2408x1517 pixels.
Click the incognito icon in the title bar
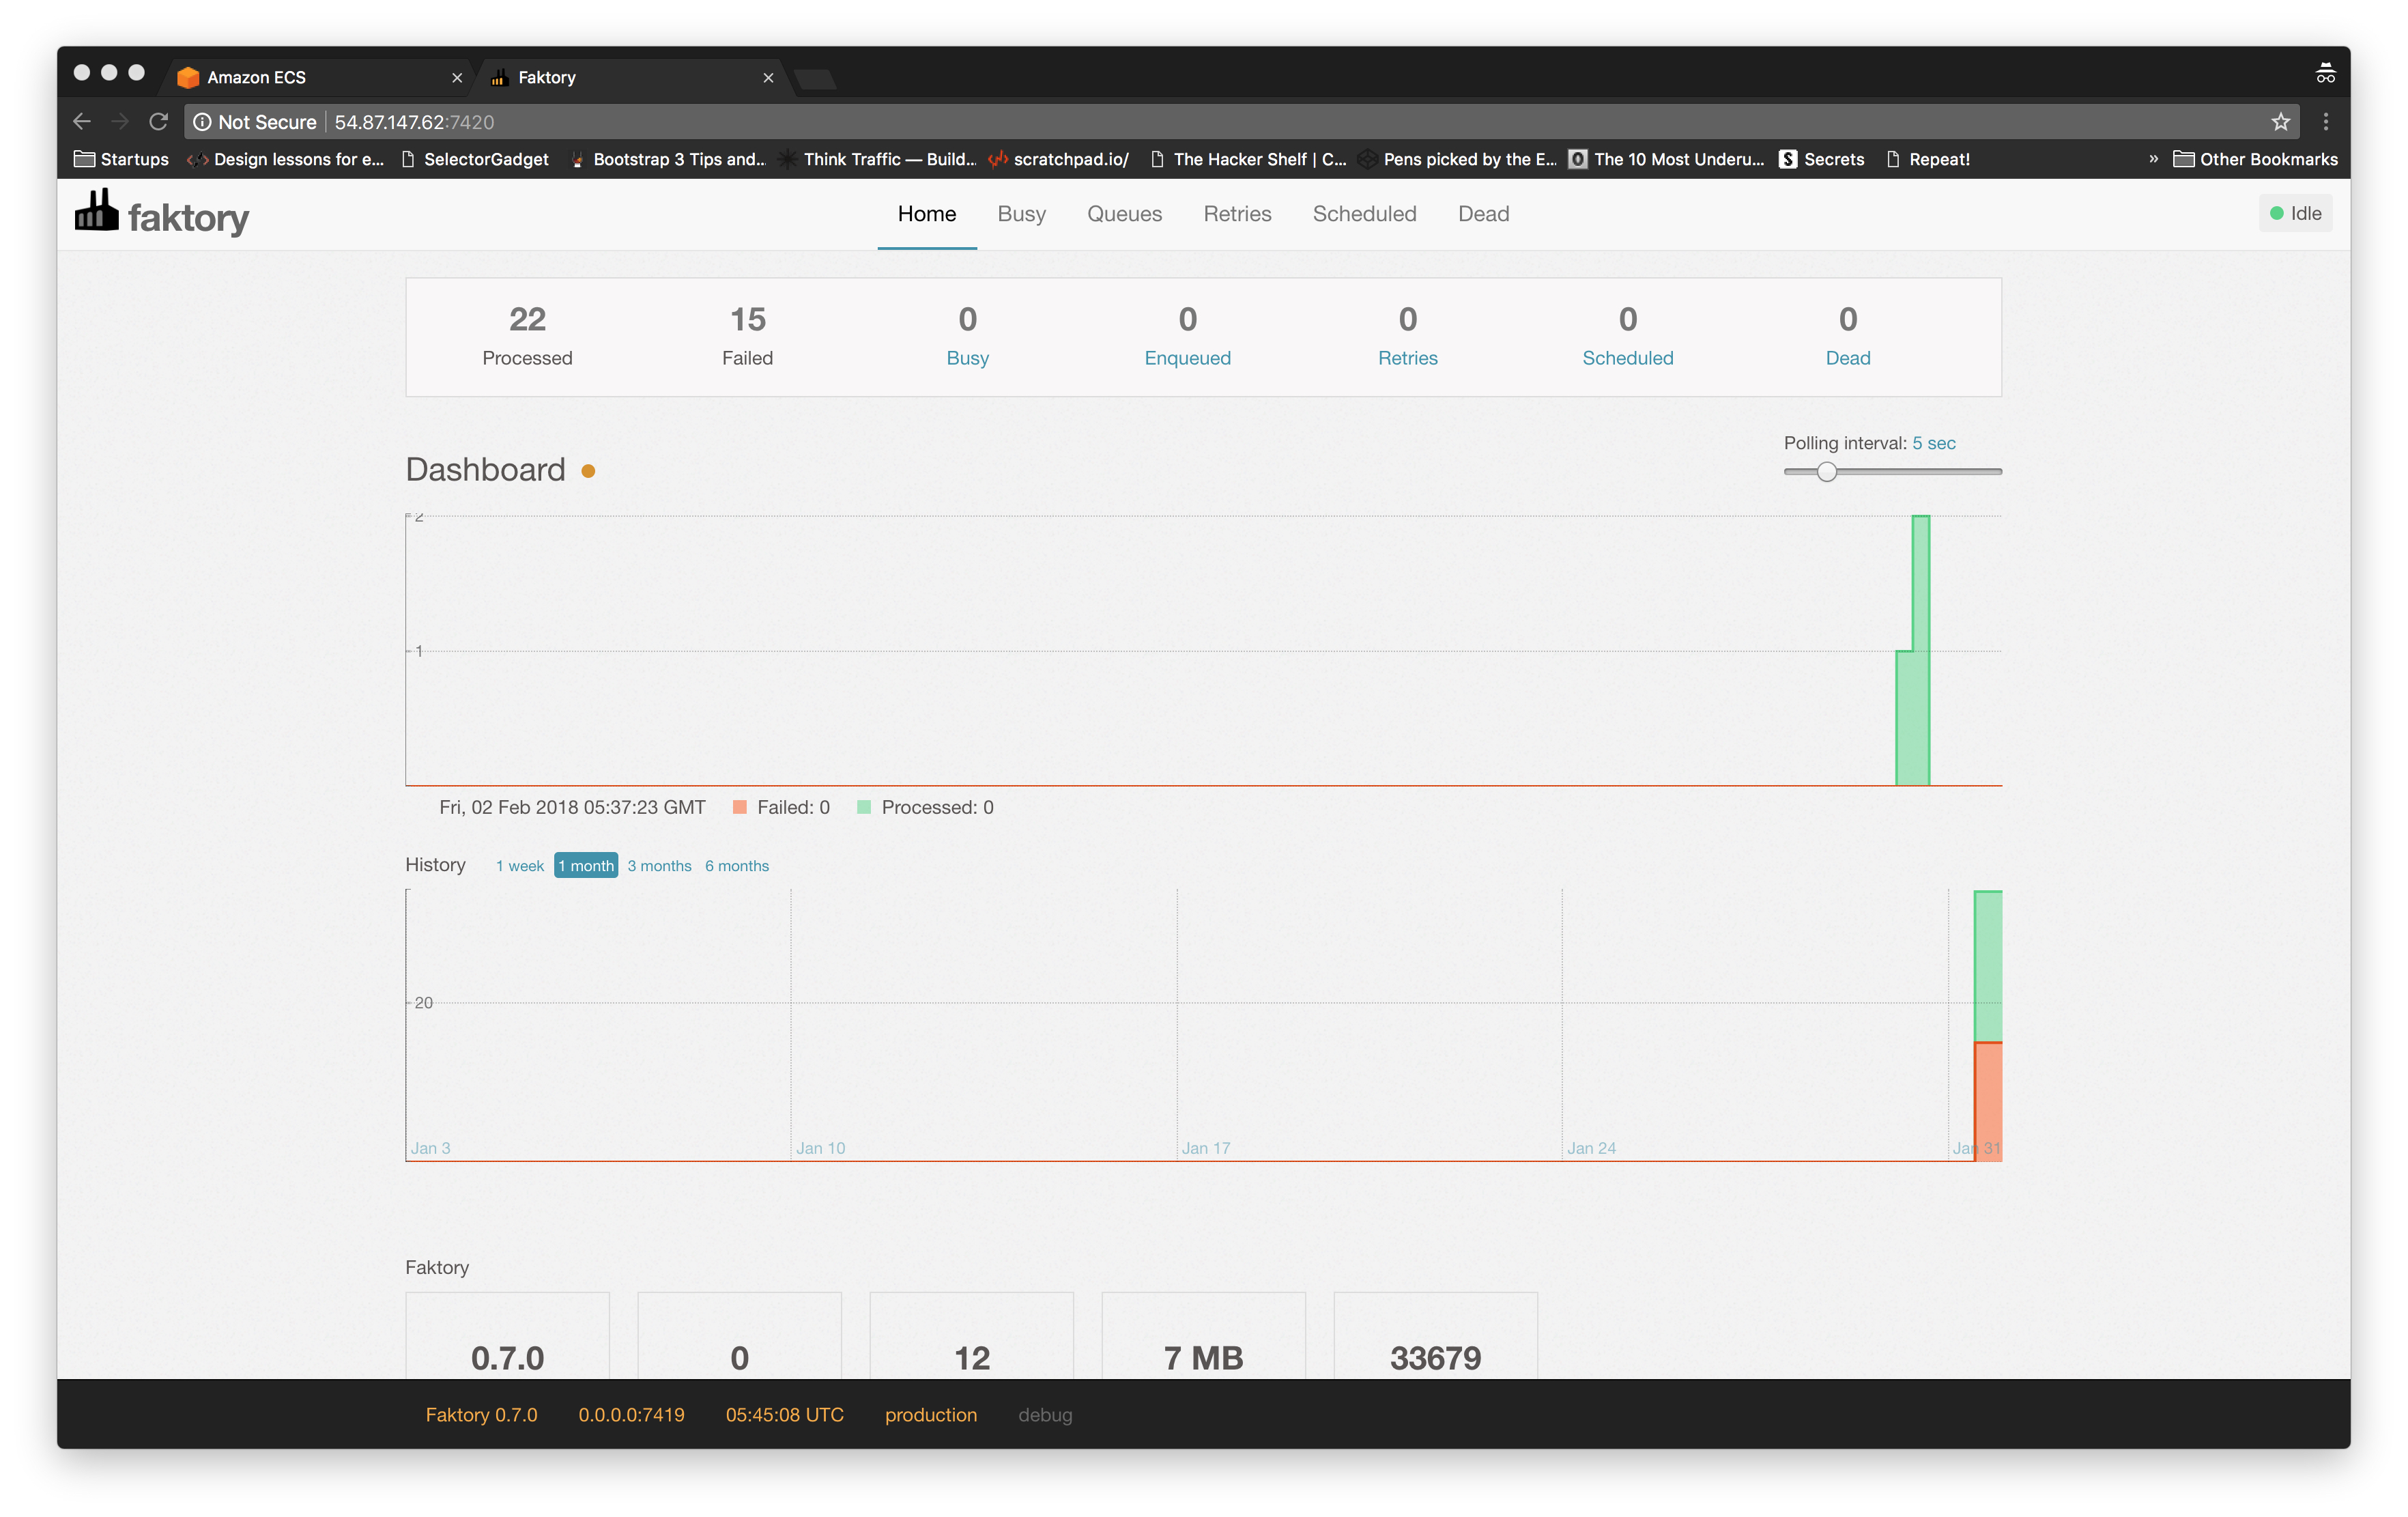tap(2326, 74)
